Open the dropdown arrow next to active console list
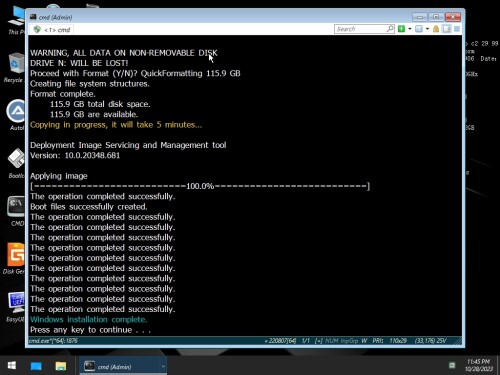This screenshot has height=375, width=500. tap(427, 29)
